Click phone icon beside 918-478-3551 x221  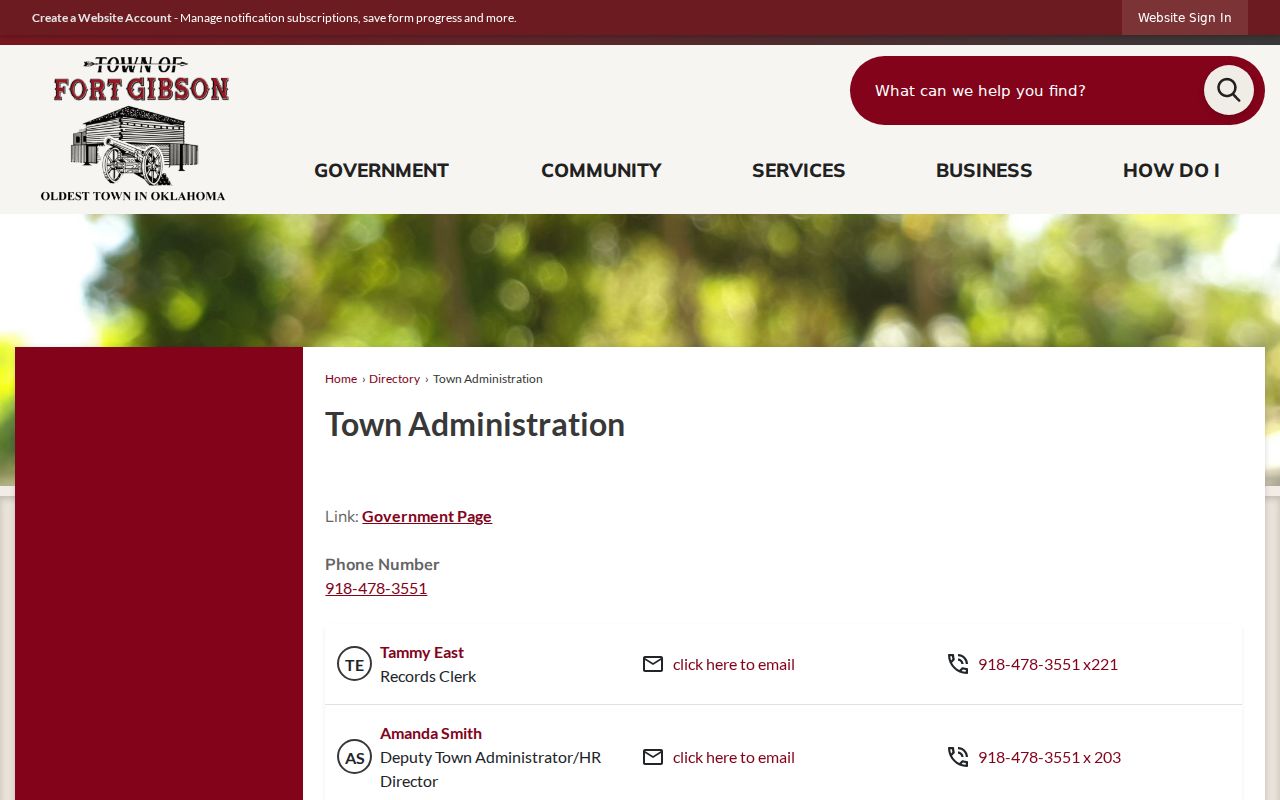point(958,664)
